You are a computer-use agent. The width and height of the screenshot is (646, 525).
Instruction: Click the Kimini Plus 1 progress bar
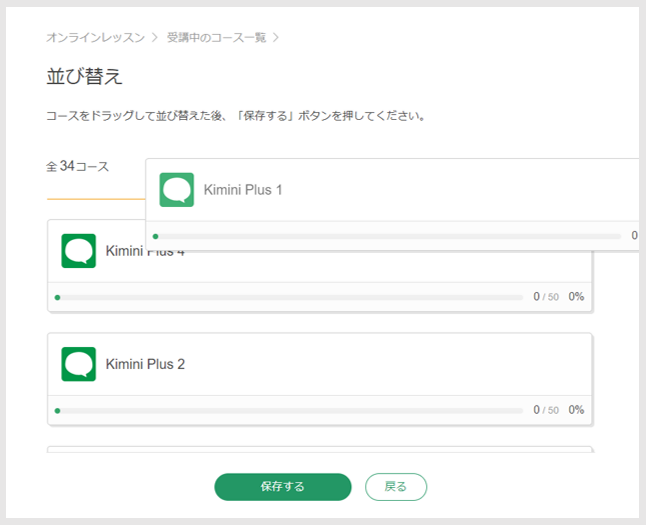click(x=387, y=236)
